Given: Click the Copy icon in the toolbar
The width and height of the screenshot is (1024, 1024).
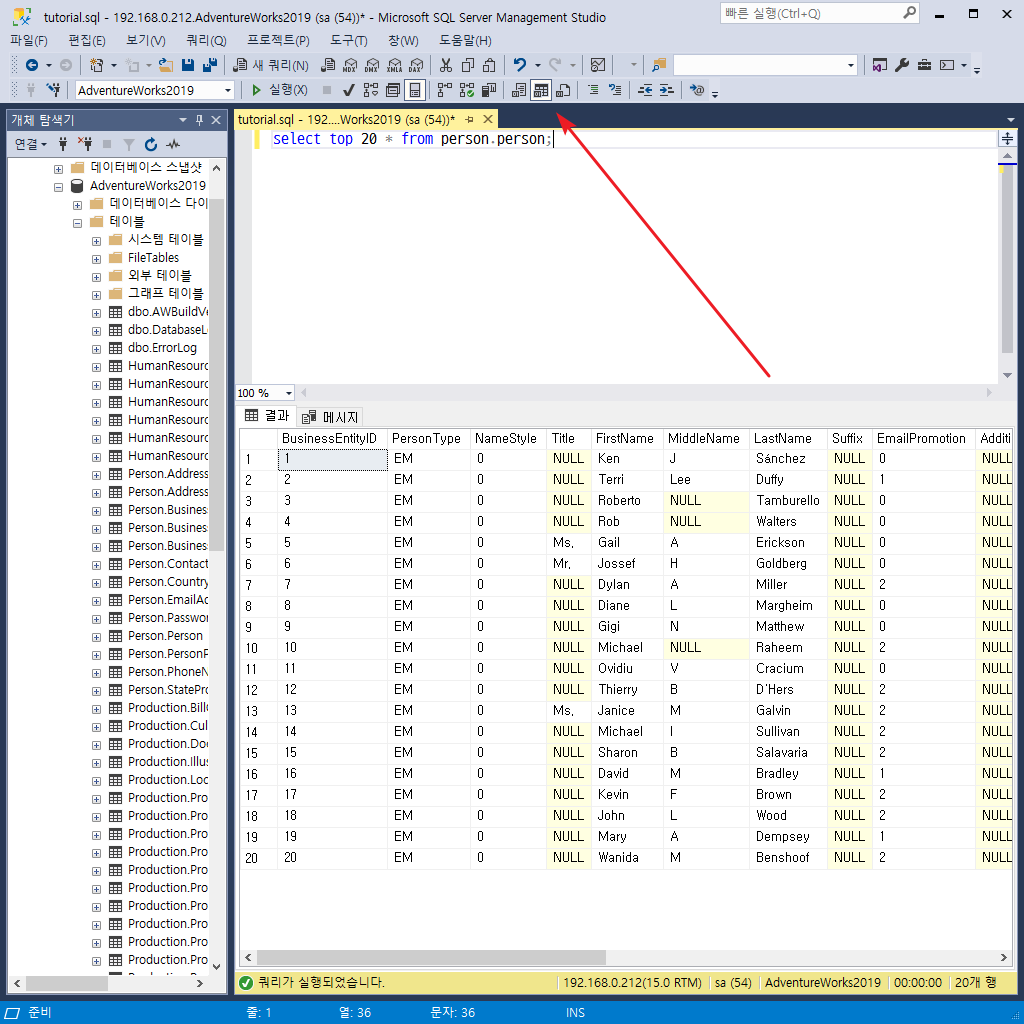Looking at the screenshot, I should pos(468,65).
